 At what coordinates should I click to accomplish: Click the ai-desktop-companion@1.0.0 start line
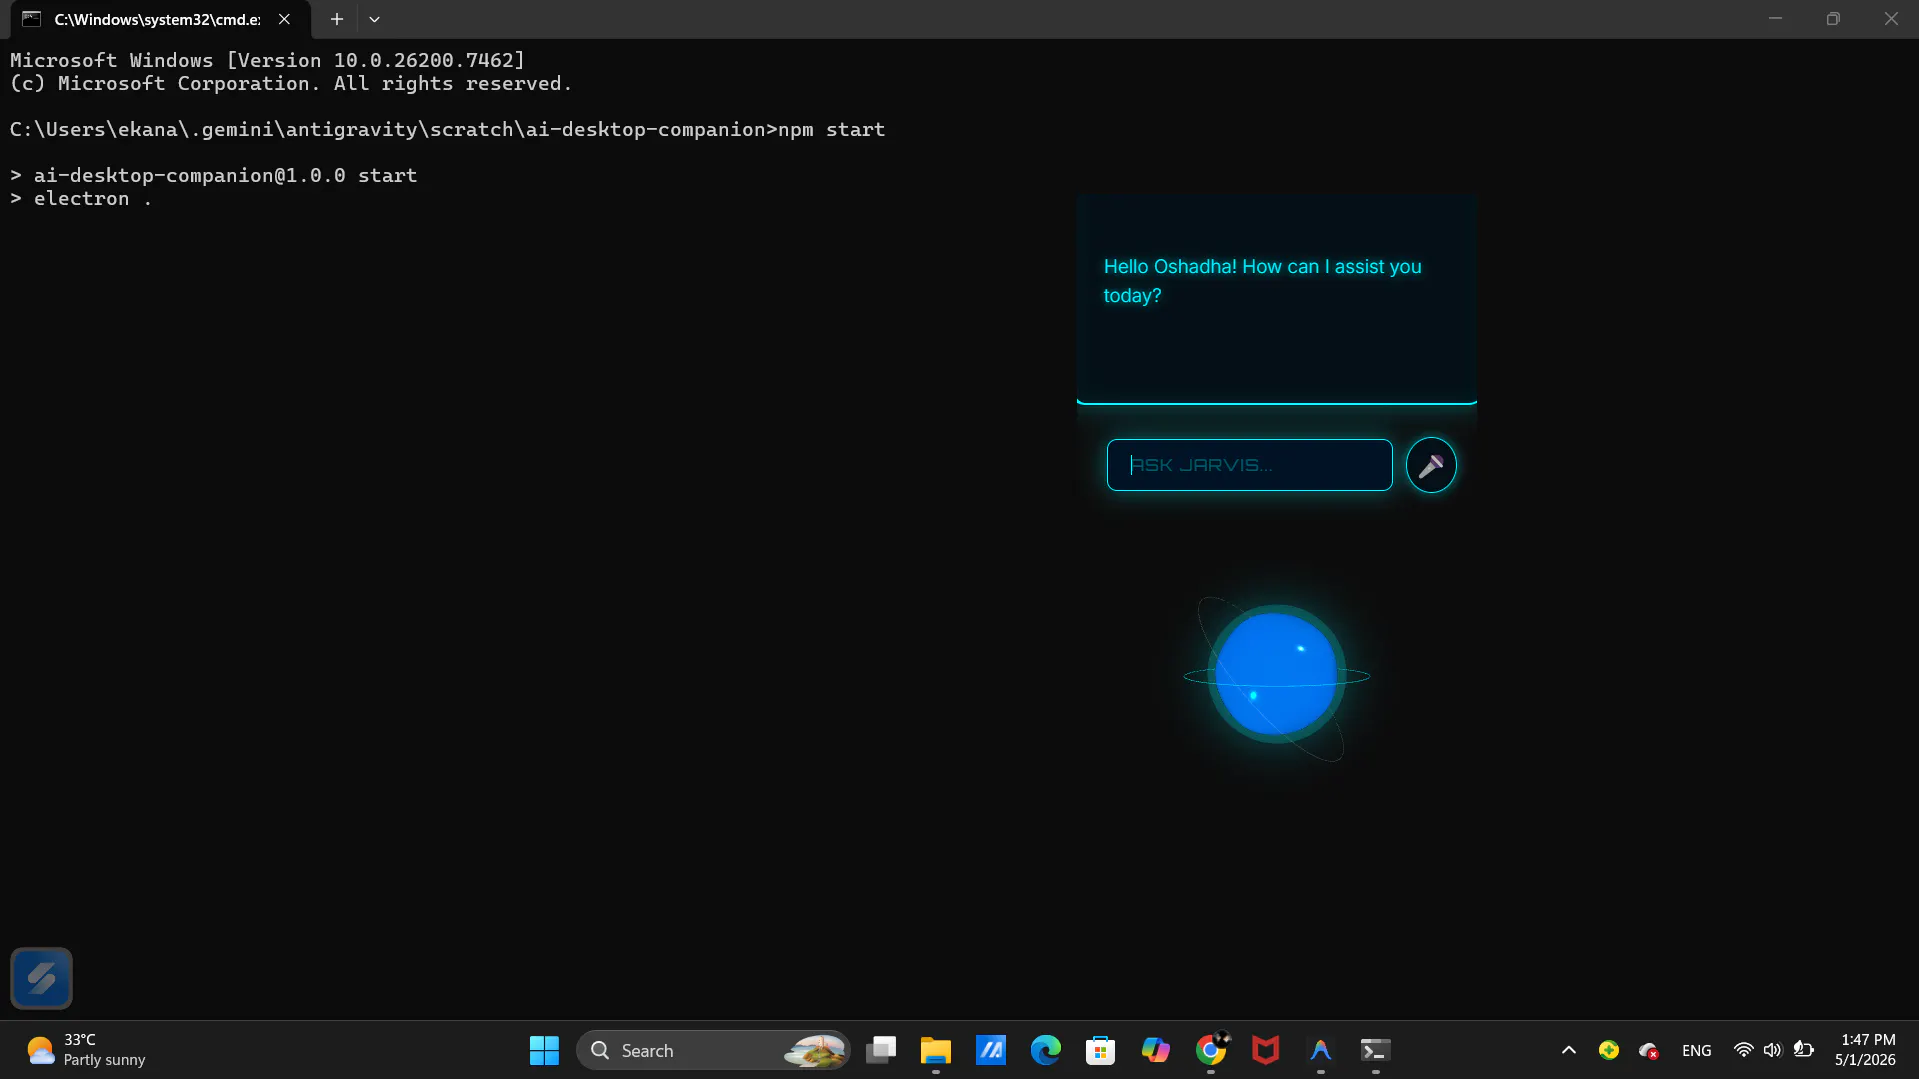click(x=214, y=175)
